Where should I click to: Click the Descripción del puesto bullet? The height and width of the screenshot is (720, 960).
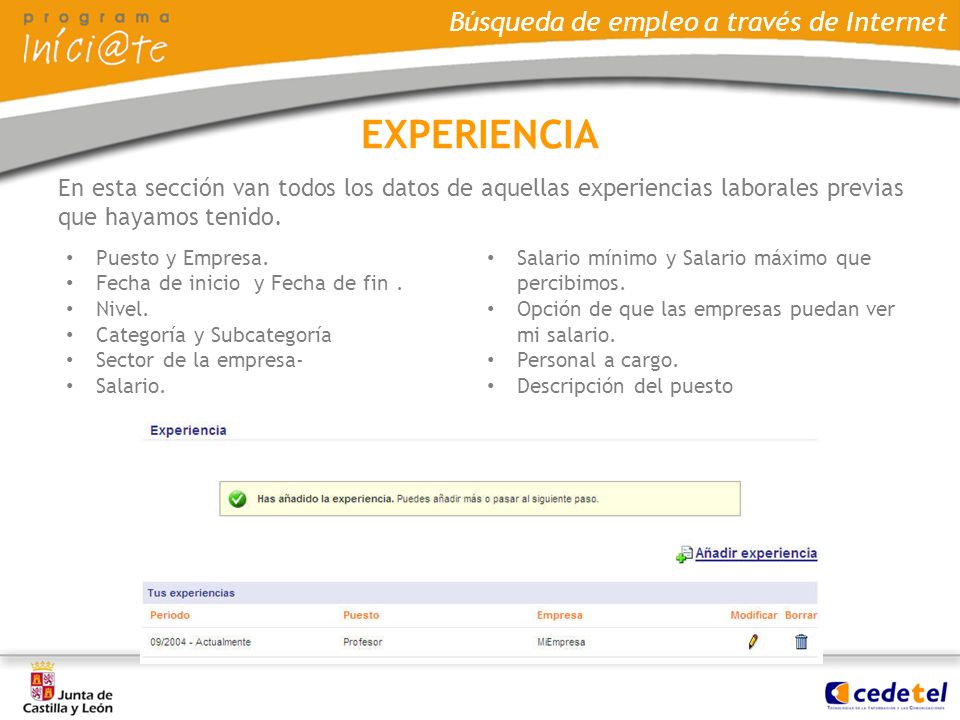click(x=624, y=386)
